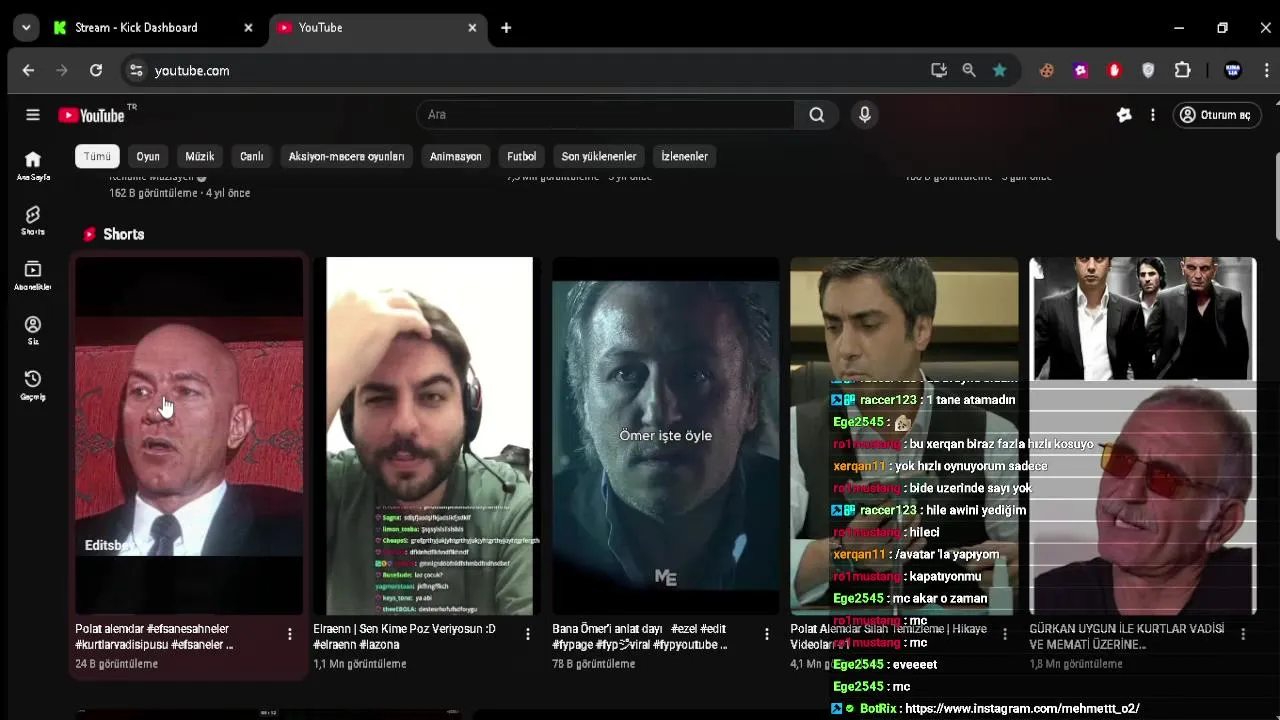The height and width of the screenshot is (720, 1280).
Task: Open Elraenn Sen Kime Poz Veriyosun title
Action: pos(405,637)
